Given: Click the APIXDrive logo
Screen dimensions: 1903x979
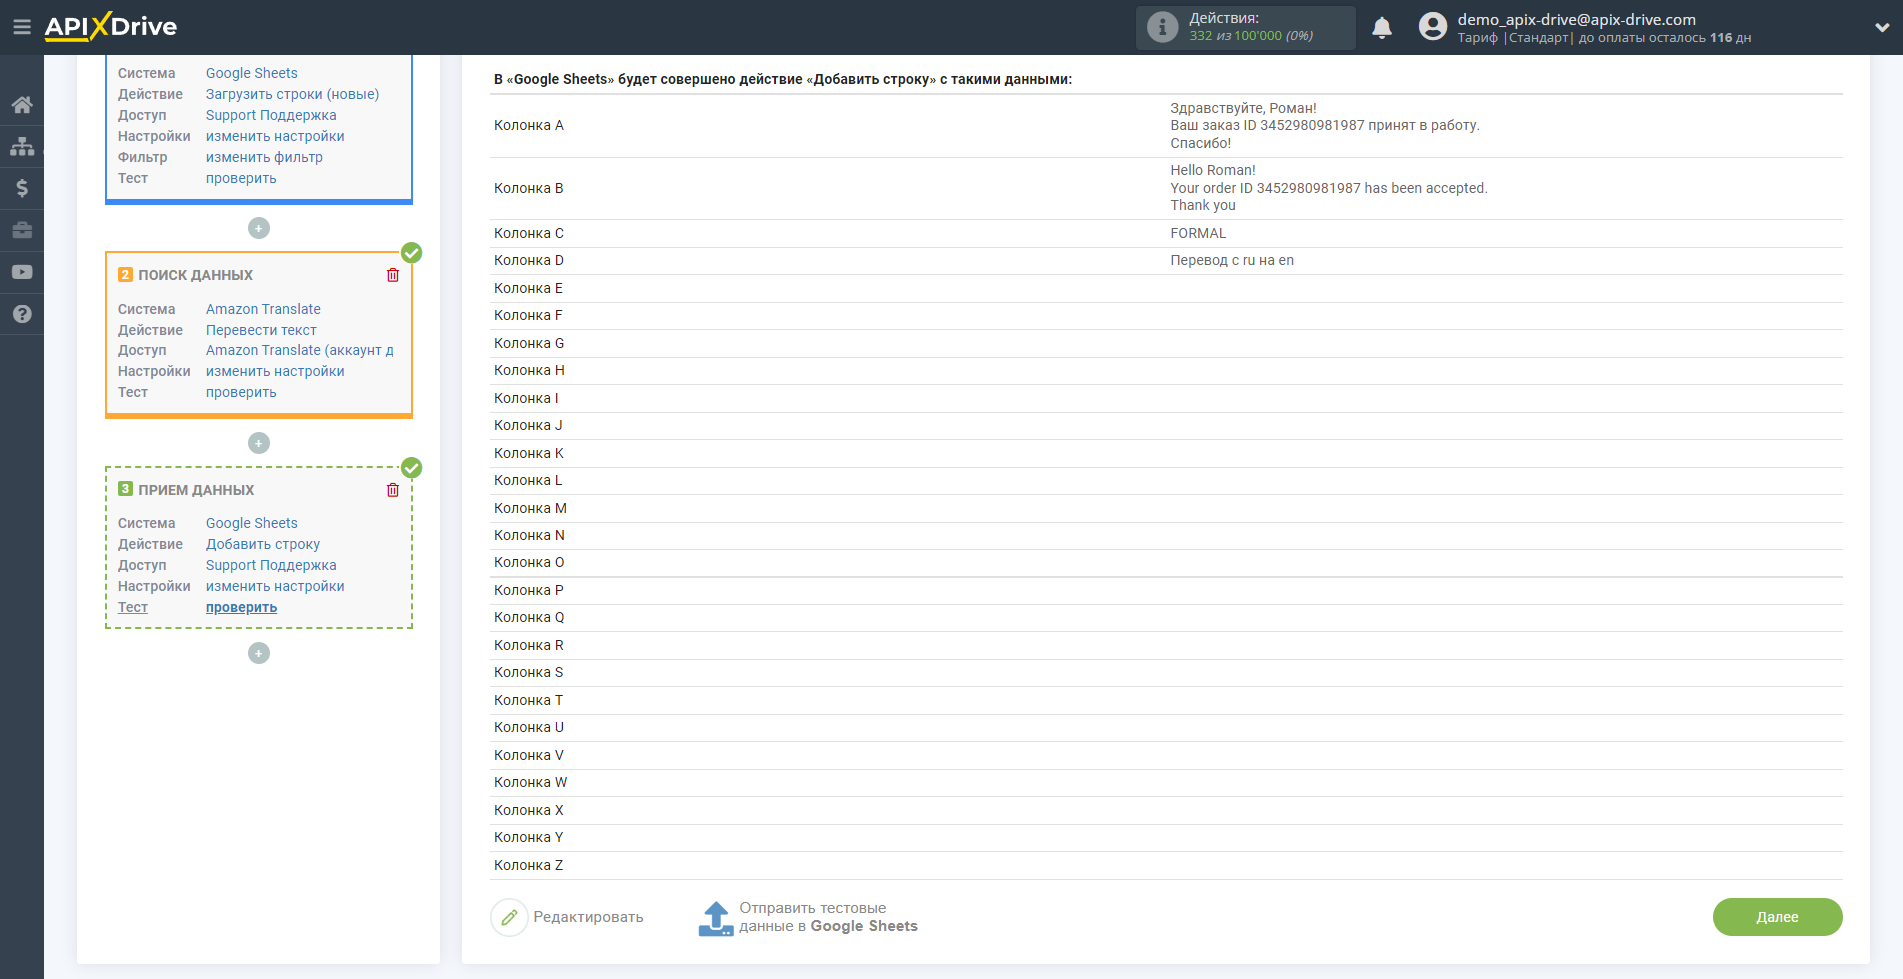Looking at the screenshot, I should pyautogui.click(x=111, y=27).
